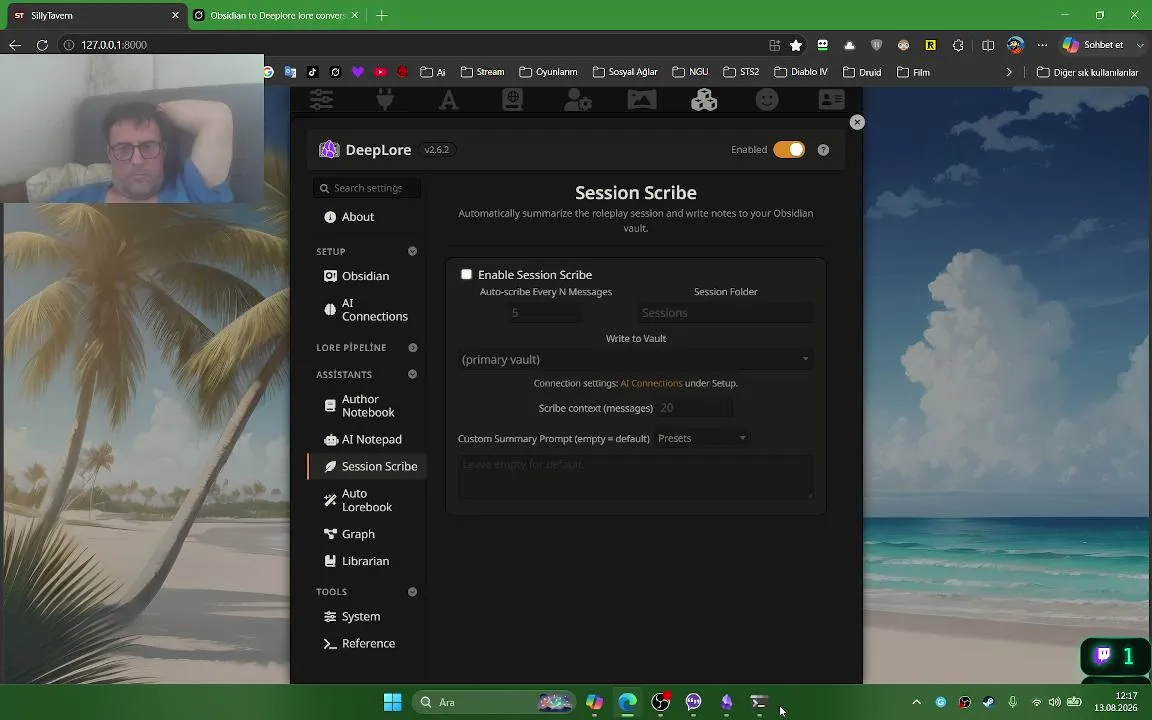Screen dimensions: 1152x720
Task: Go to the Obsidian setup page
Action: point(367,276)
